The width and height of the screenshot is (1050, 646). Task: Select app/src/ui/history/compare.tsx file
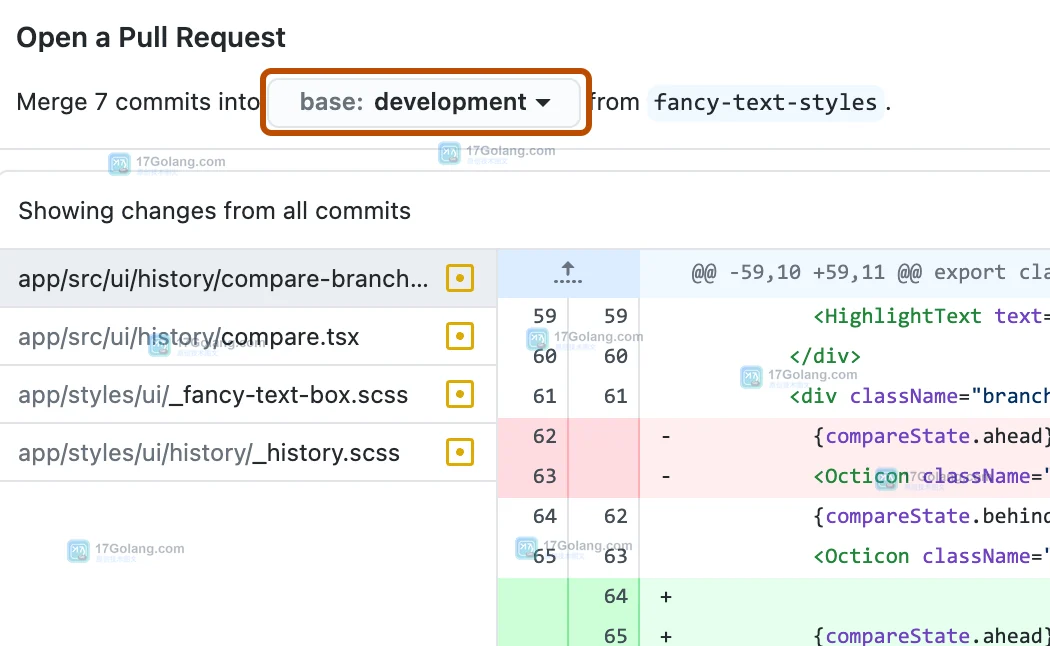[248, 337]
